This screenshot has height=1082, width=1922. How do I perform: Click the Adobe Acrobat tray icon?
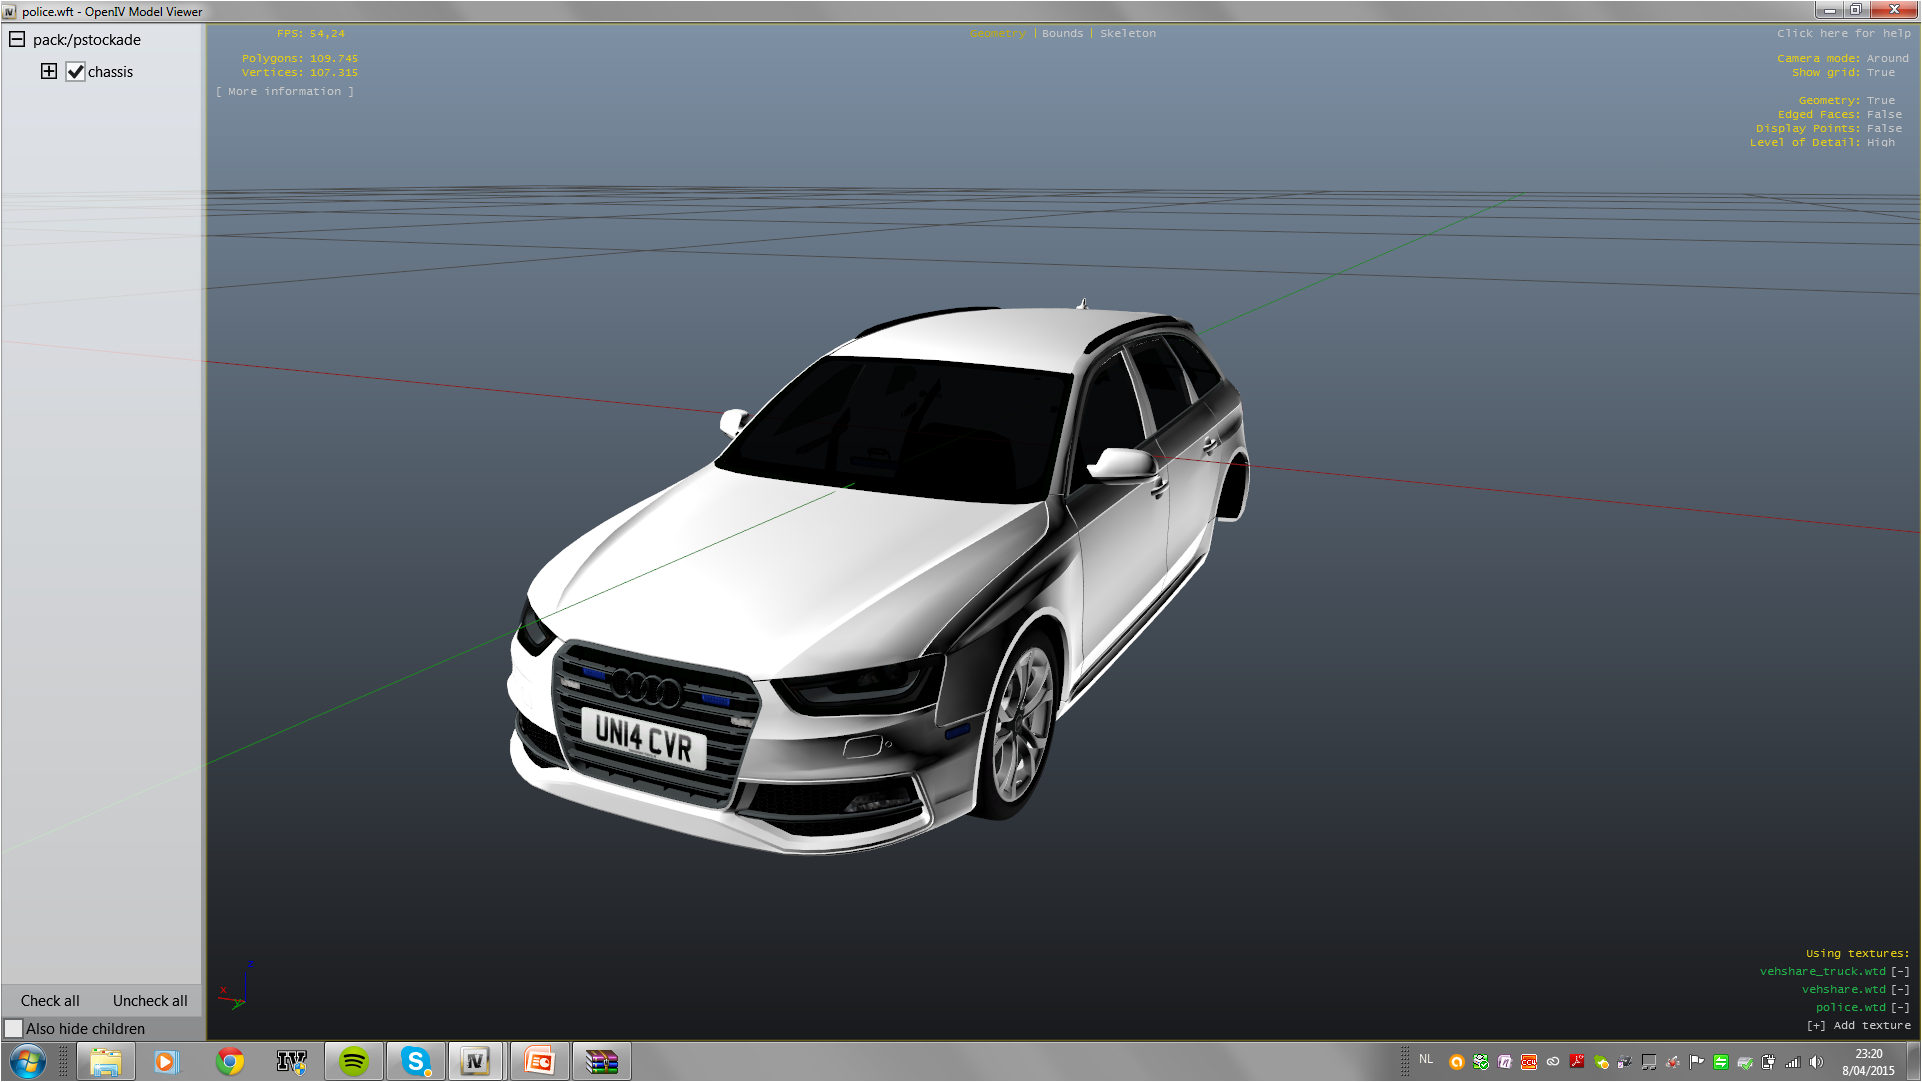click(x=1577, y=1062)
